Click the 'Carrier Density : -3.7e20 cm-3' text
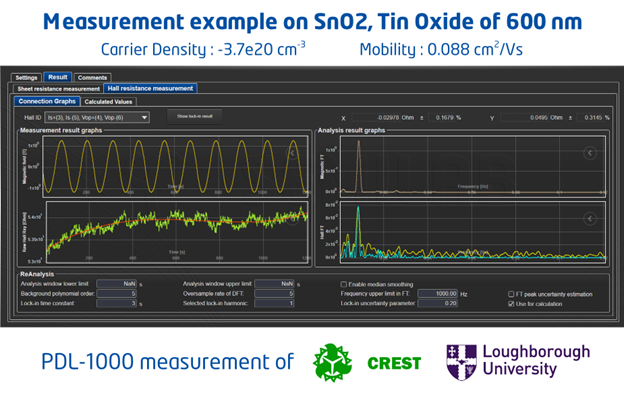The image size is (624, 393). 203,49
